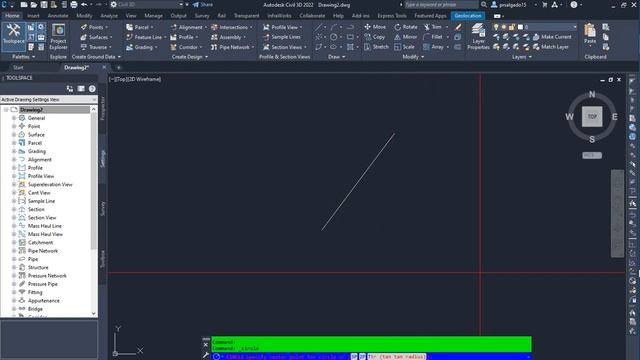Click the Match Layer tool
640x360 pixels.
(x=551, y=47)
